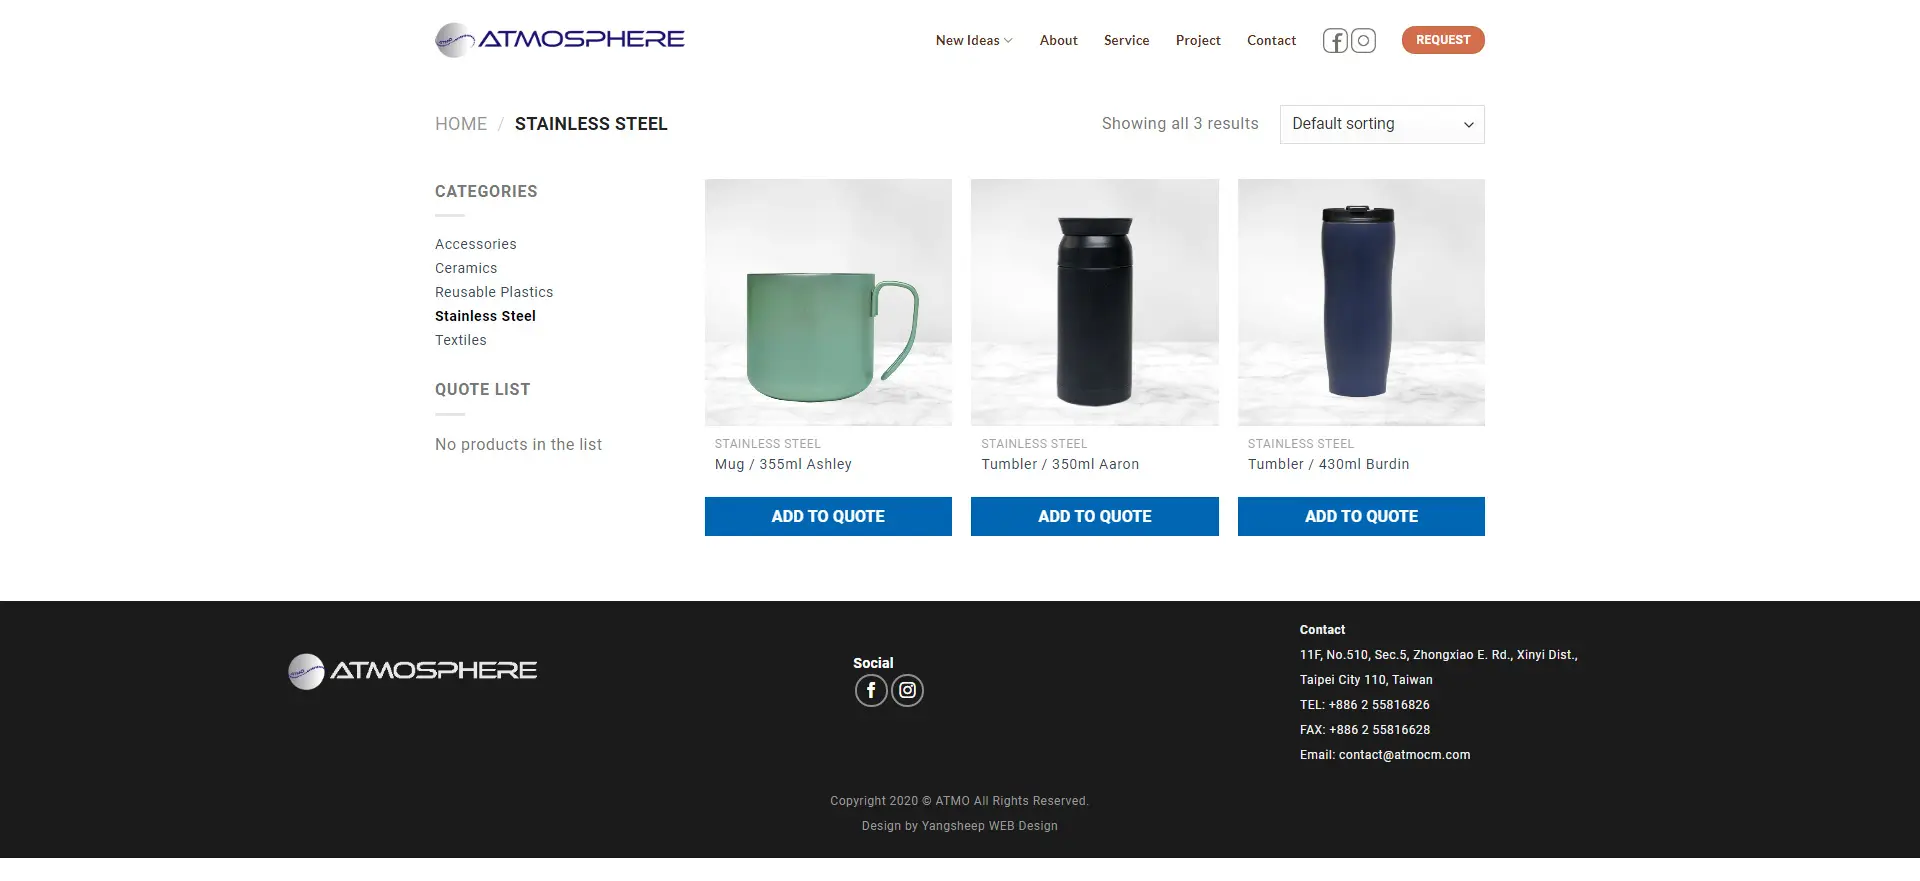This screenshot has width=1920, height=881.
Task: Open the Default sorting dropdown
Action: pos(1382,124)
